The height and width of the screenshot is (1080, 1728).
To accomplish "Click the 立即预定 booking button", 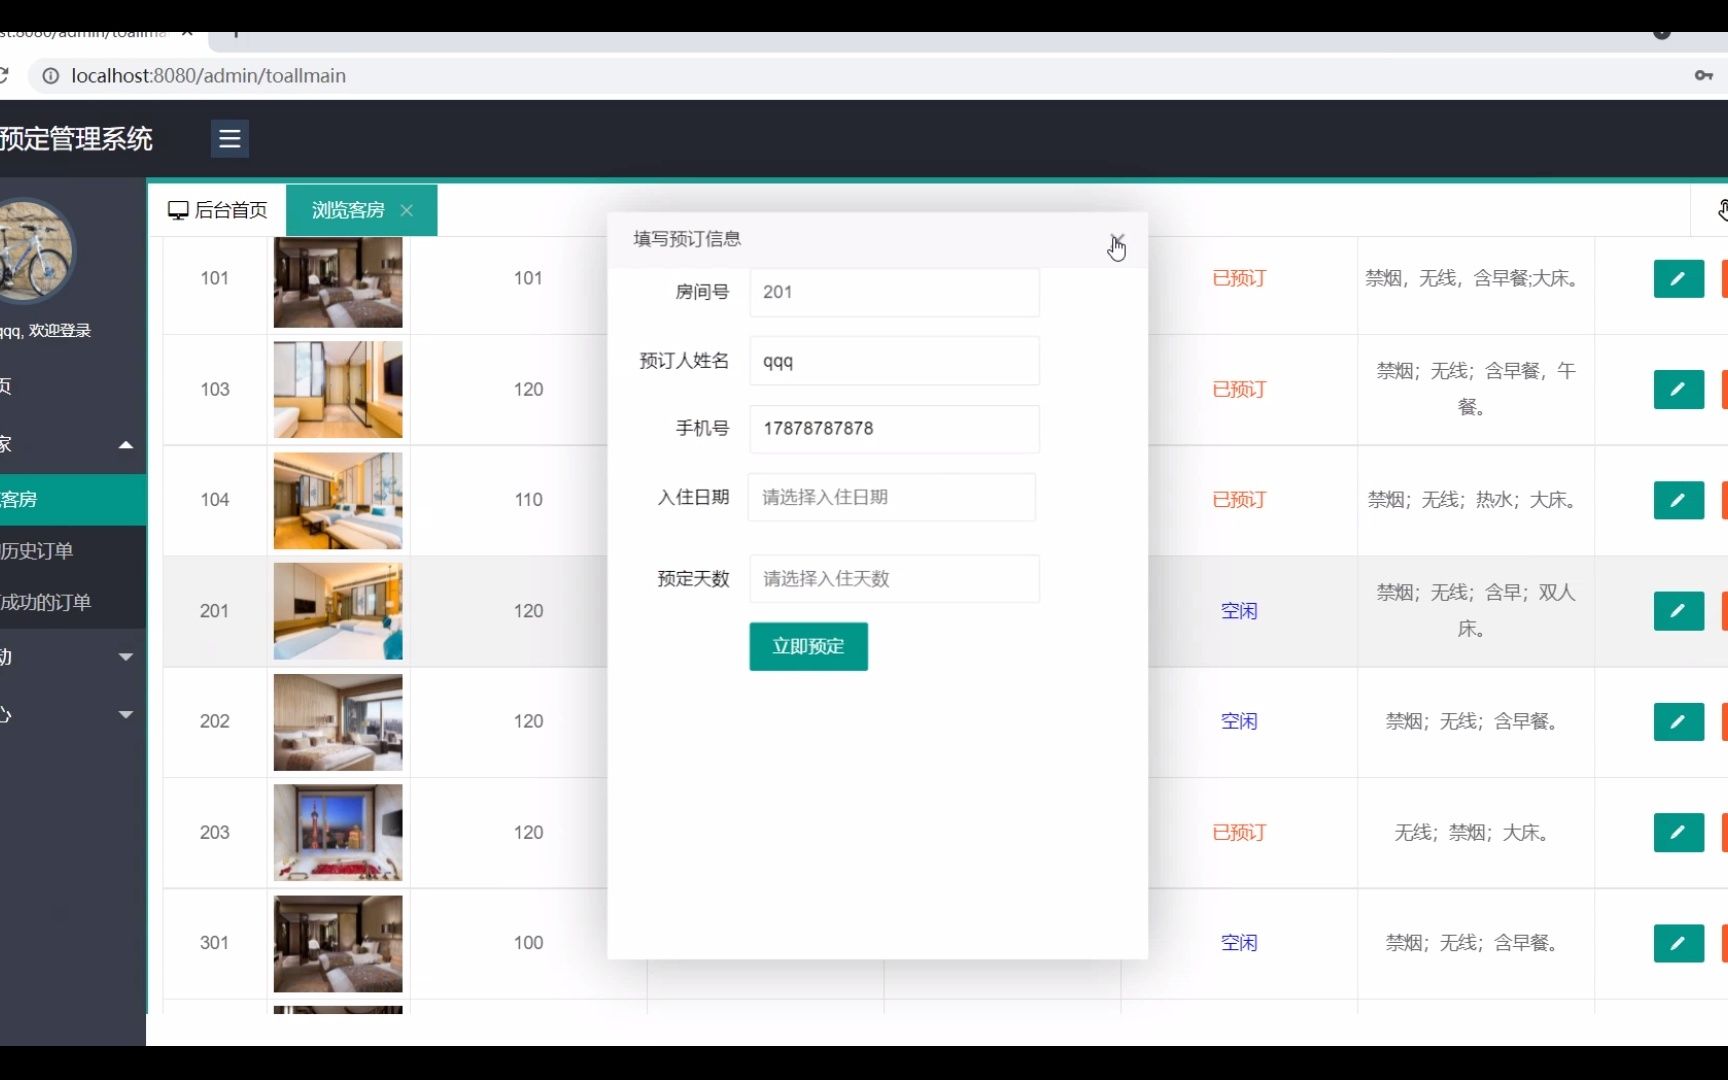I will click(807, 646).
